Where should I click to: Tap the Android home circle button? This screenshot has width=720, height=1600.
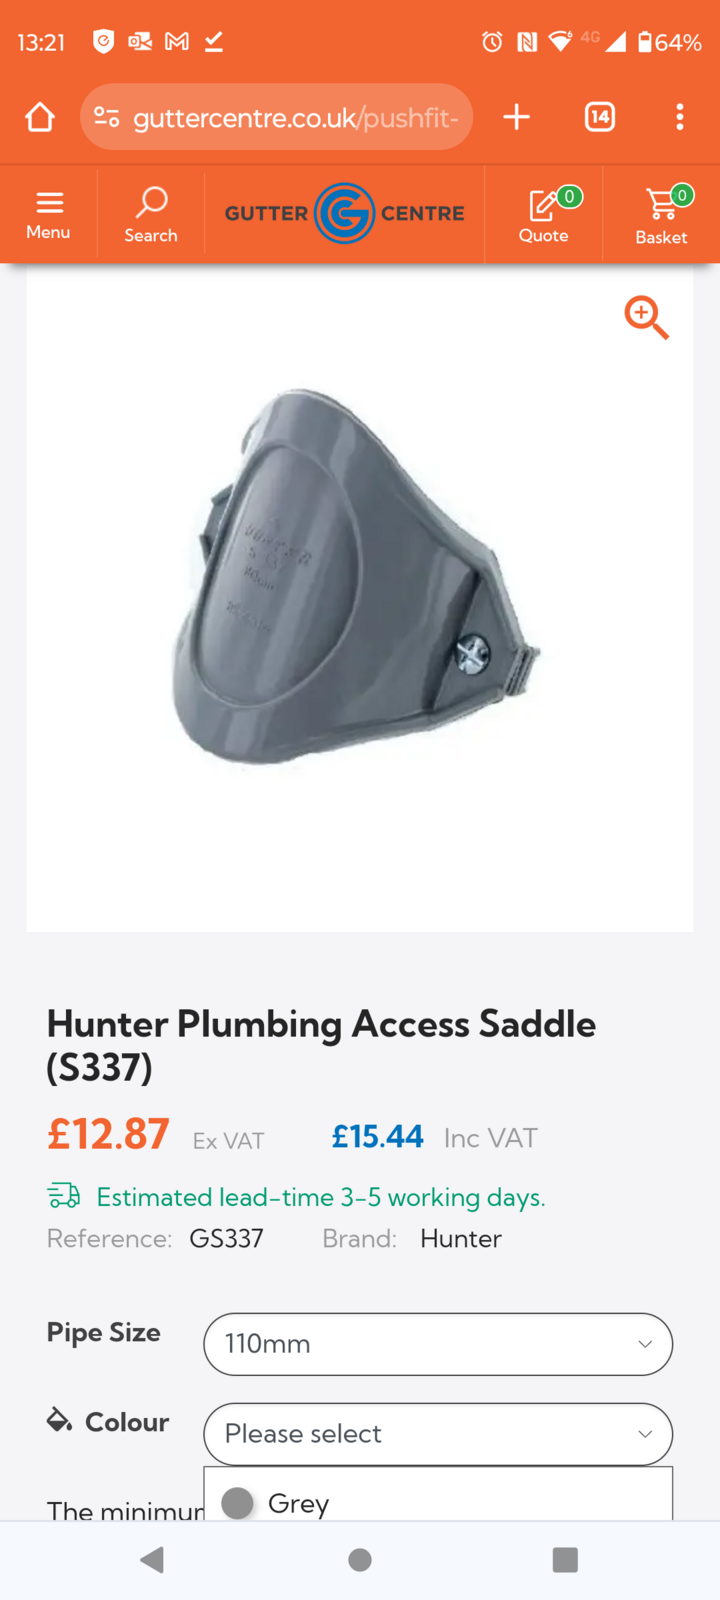point(360,1560)
